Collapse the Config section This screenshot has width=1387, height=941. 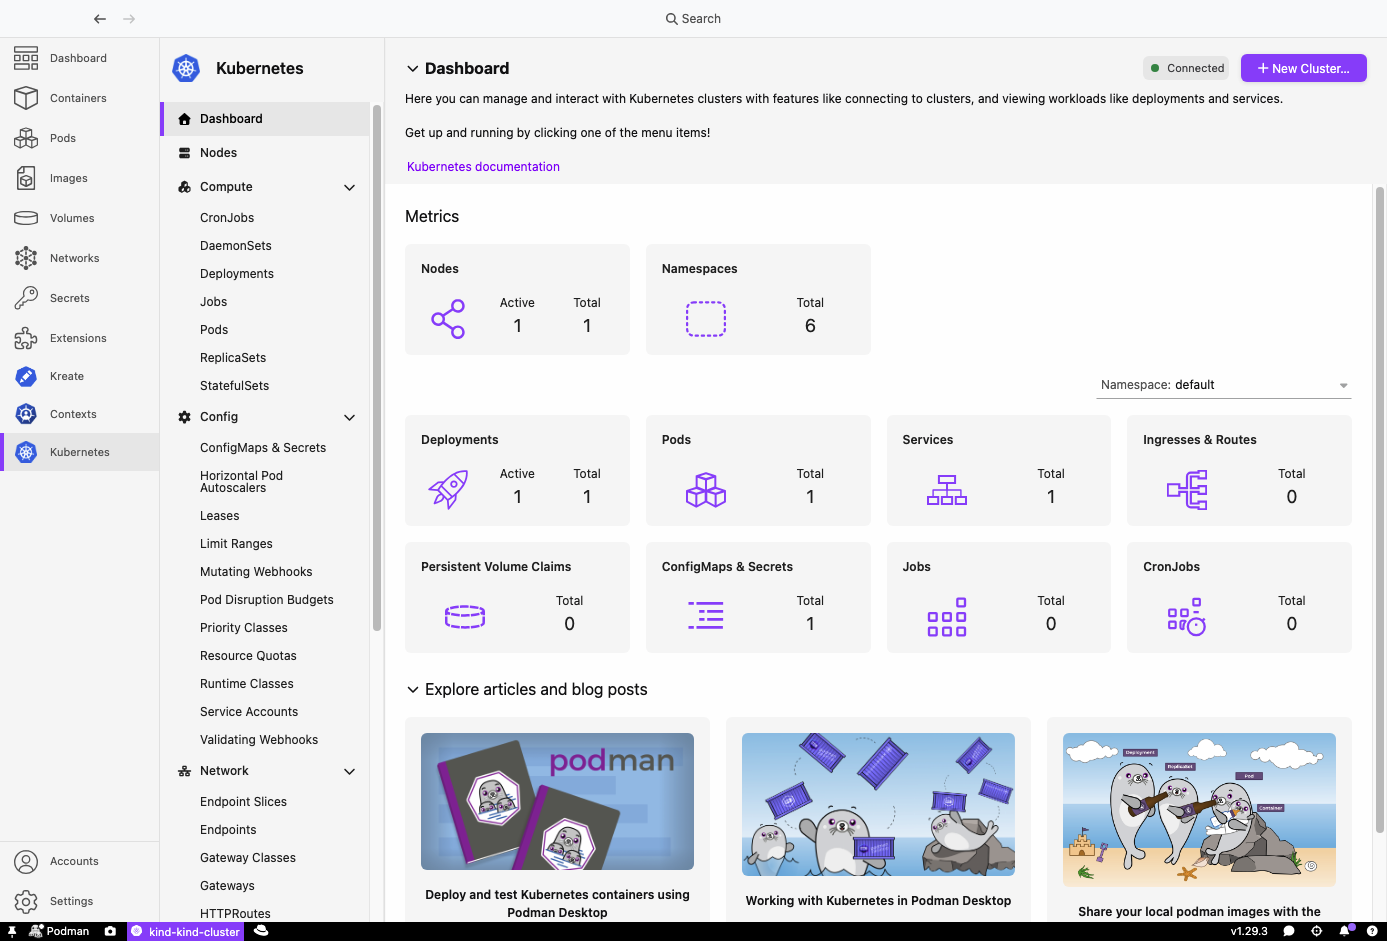(x=349, y=417)
